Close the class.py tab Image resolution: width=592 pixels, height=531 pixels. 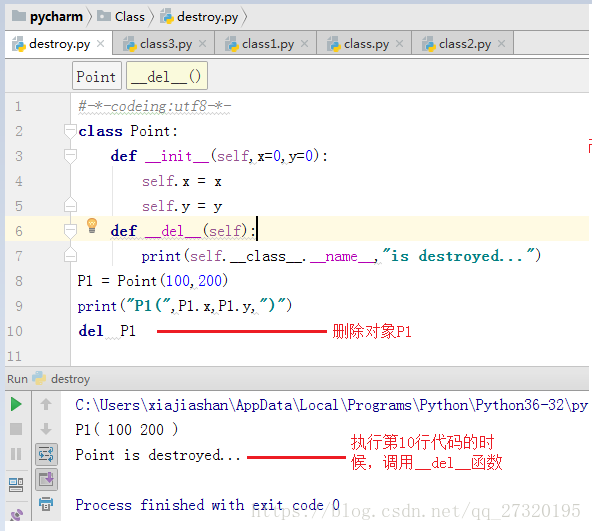(x=399, y=44)
